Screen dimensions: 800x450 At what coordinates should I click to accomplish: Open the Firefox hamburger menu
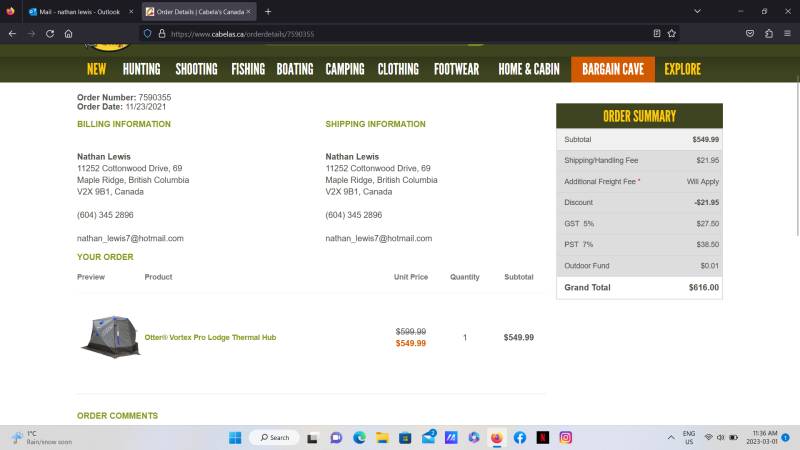click(787, 34)
